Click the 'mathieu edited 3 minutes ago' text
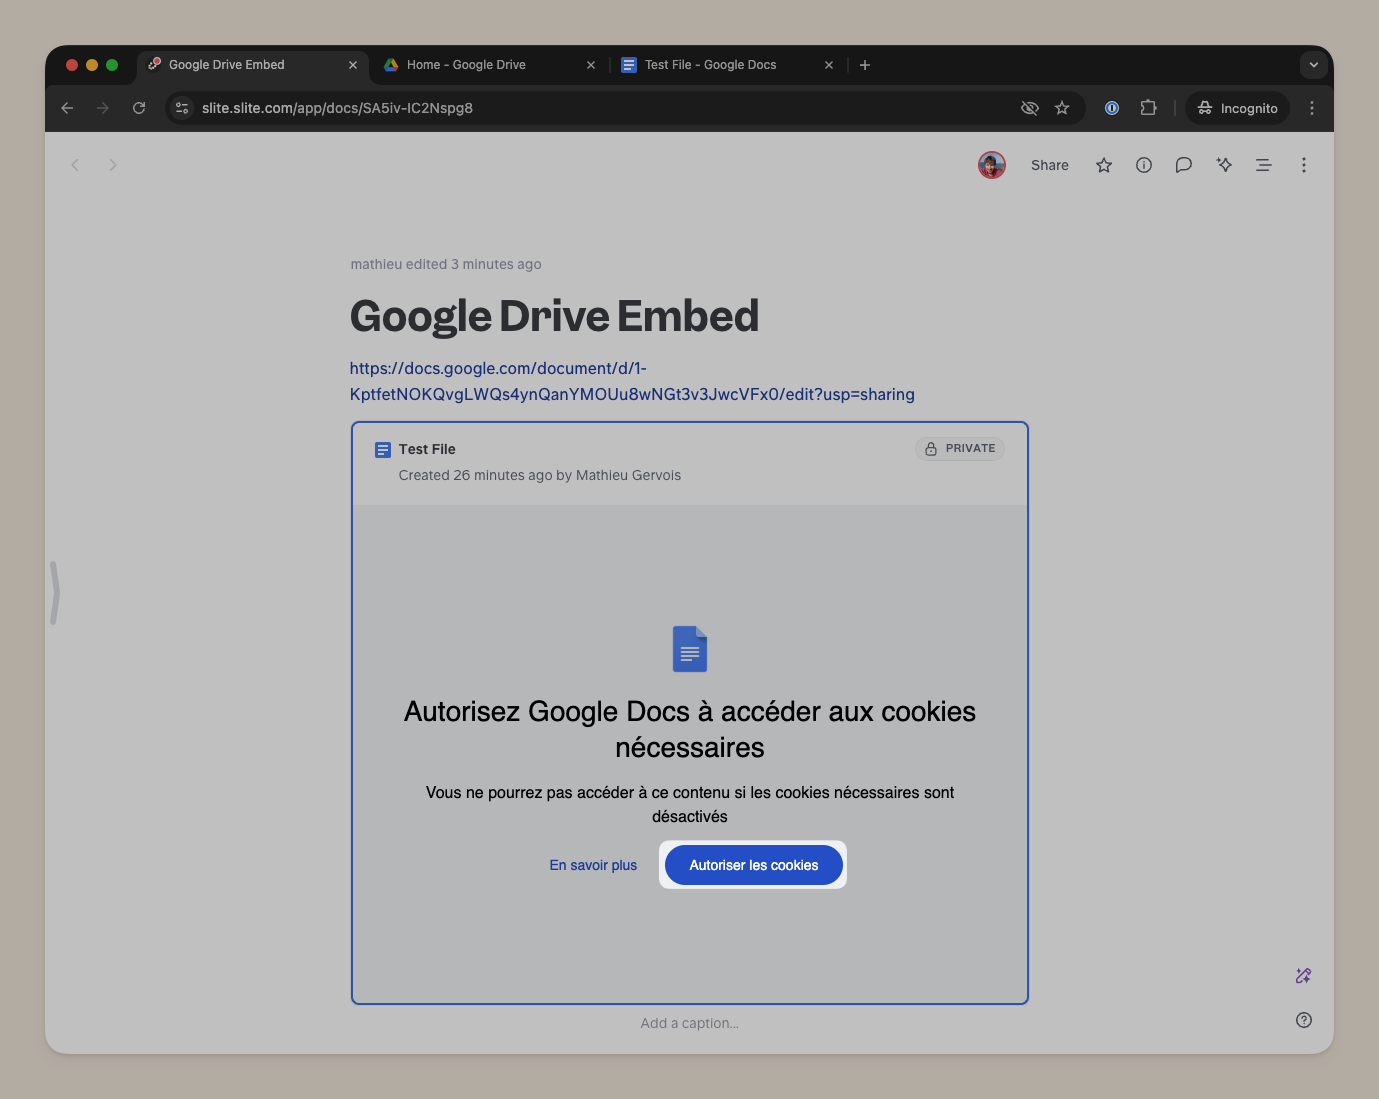This screenshot has height=1099, width=1379. 446,264
